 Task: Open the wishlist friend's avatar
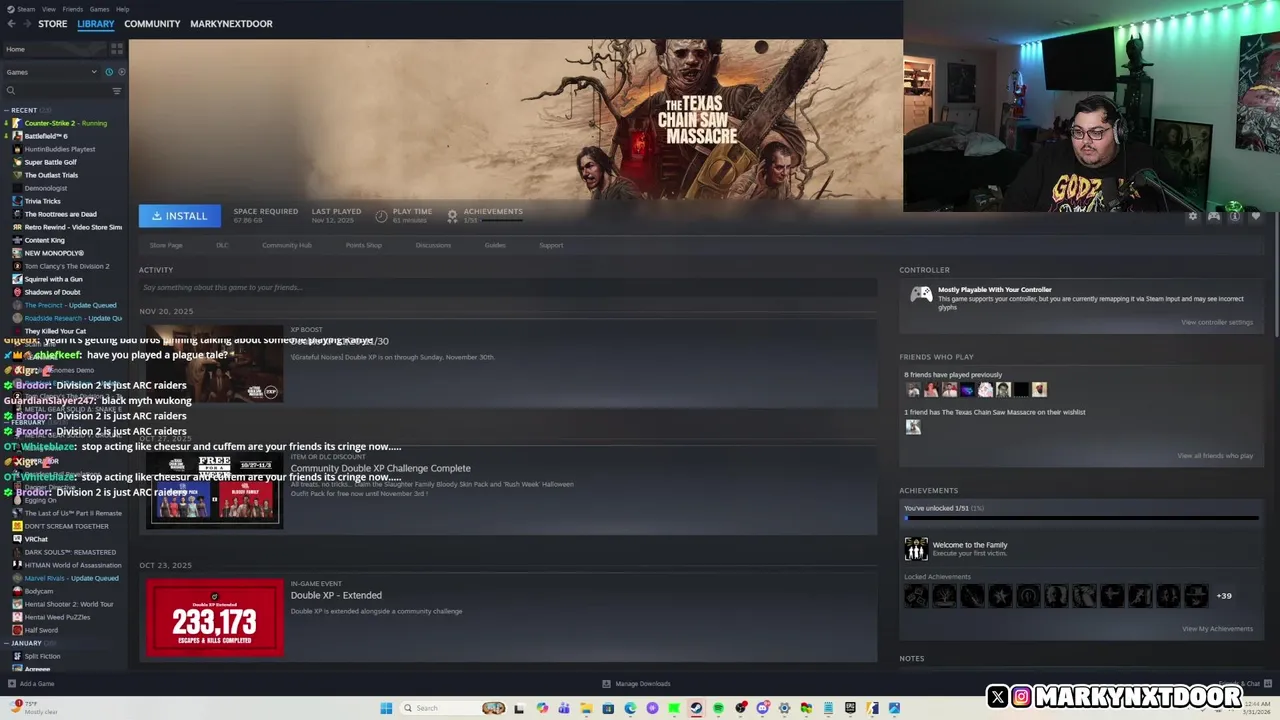(x=913, y=427)
